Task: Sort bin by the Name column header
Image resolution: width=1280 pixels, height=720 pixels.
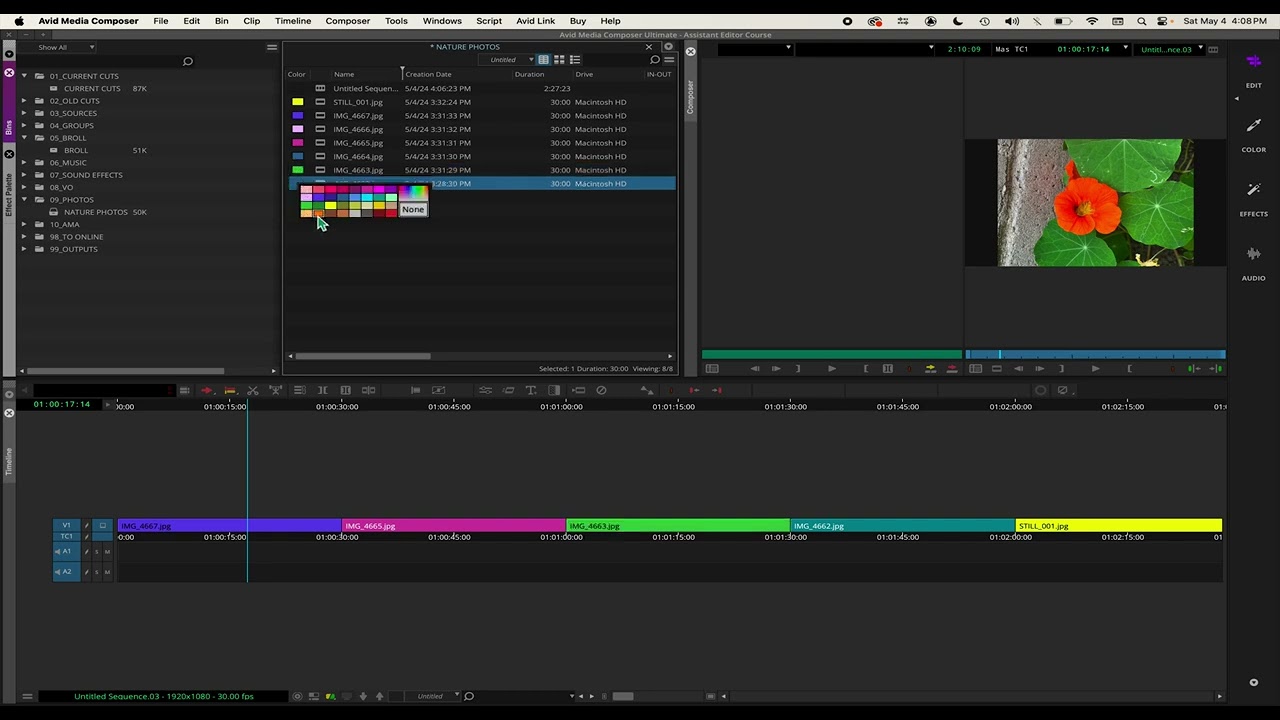Action: [x=344, y=74]
